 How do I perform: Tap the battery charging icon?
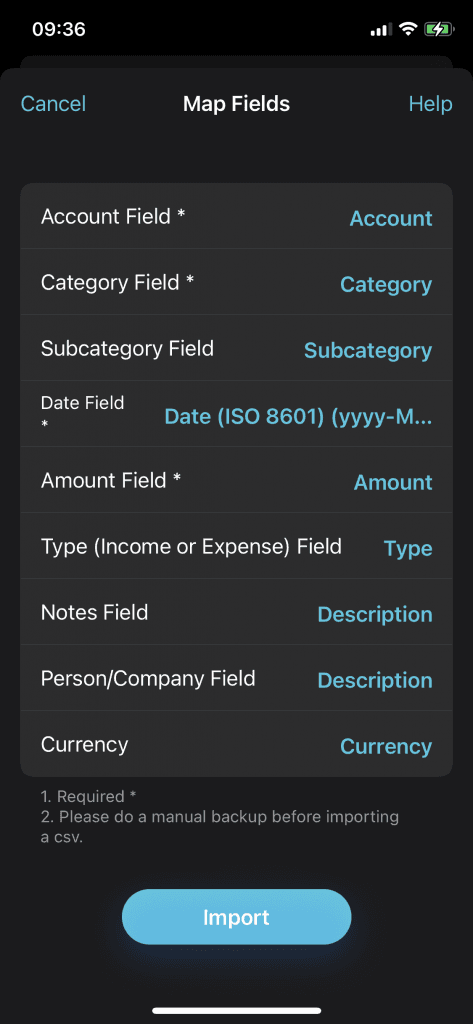[x=438, y=29]
